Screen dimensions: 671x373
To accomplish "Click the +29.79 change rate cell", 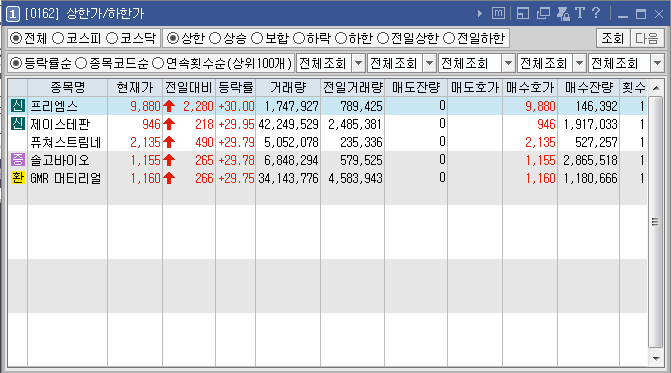I will point(236,142).
